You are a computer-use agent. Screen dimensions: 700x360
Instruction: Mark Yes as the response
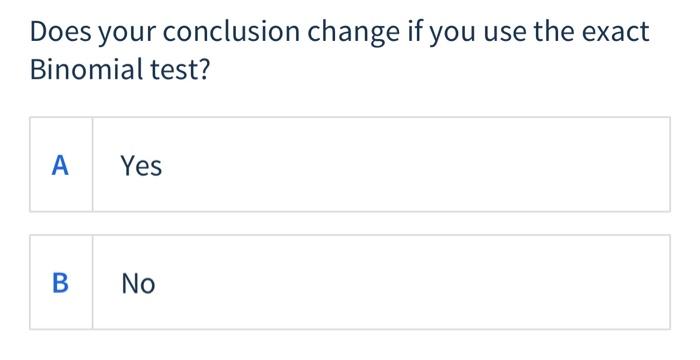pos(350,164)
